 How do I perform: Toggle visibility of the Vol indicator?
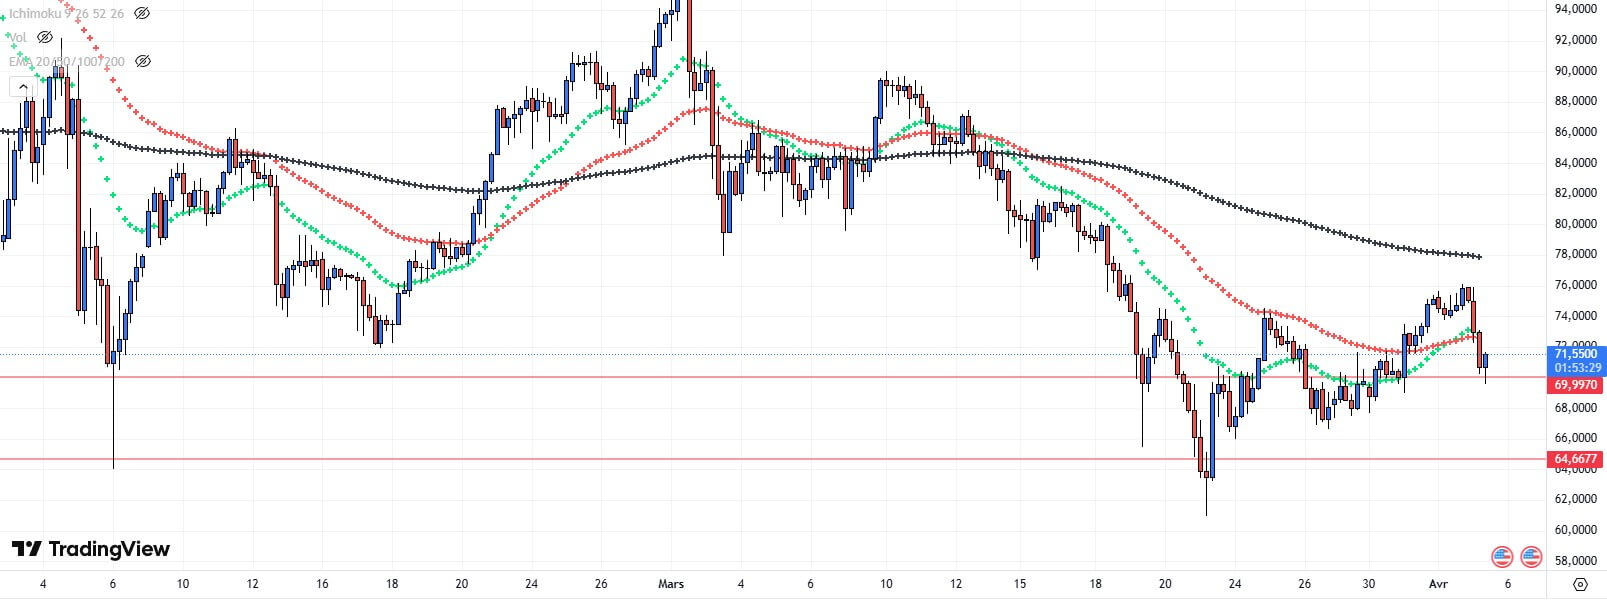click(45, 37)
